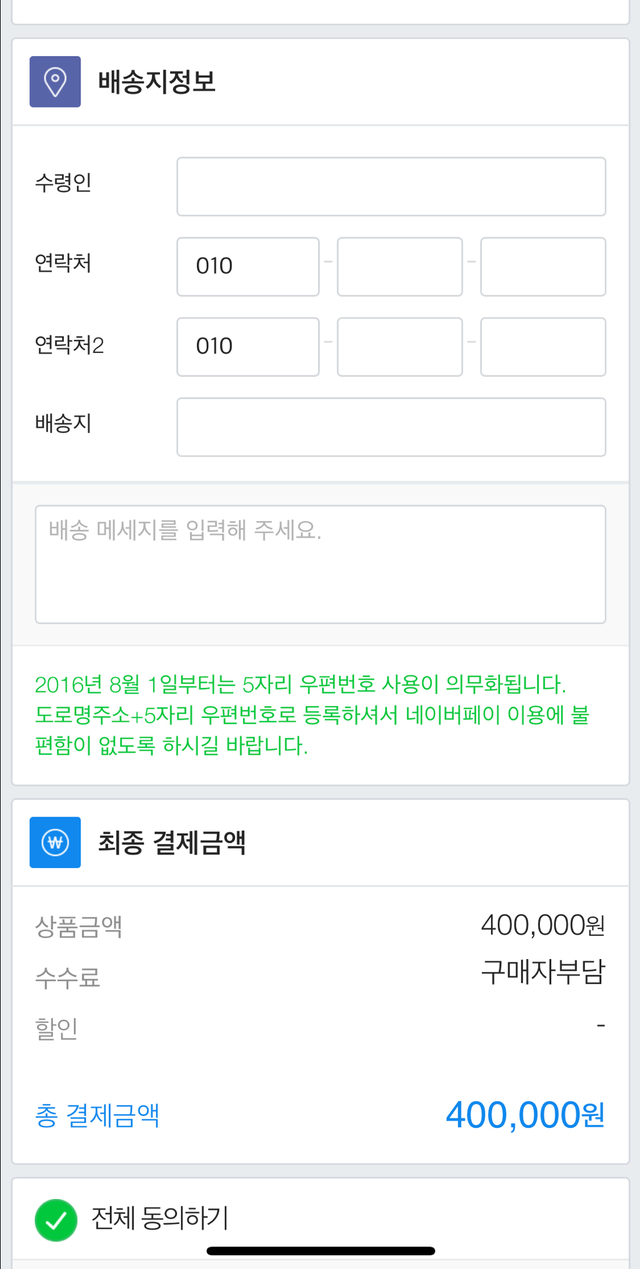Tap the blue 400,000원 total amount
Image resolution: width=640 pixels, height=1269 pixels.
pos(525,1114)
